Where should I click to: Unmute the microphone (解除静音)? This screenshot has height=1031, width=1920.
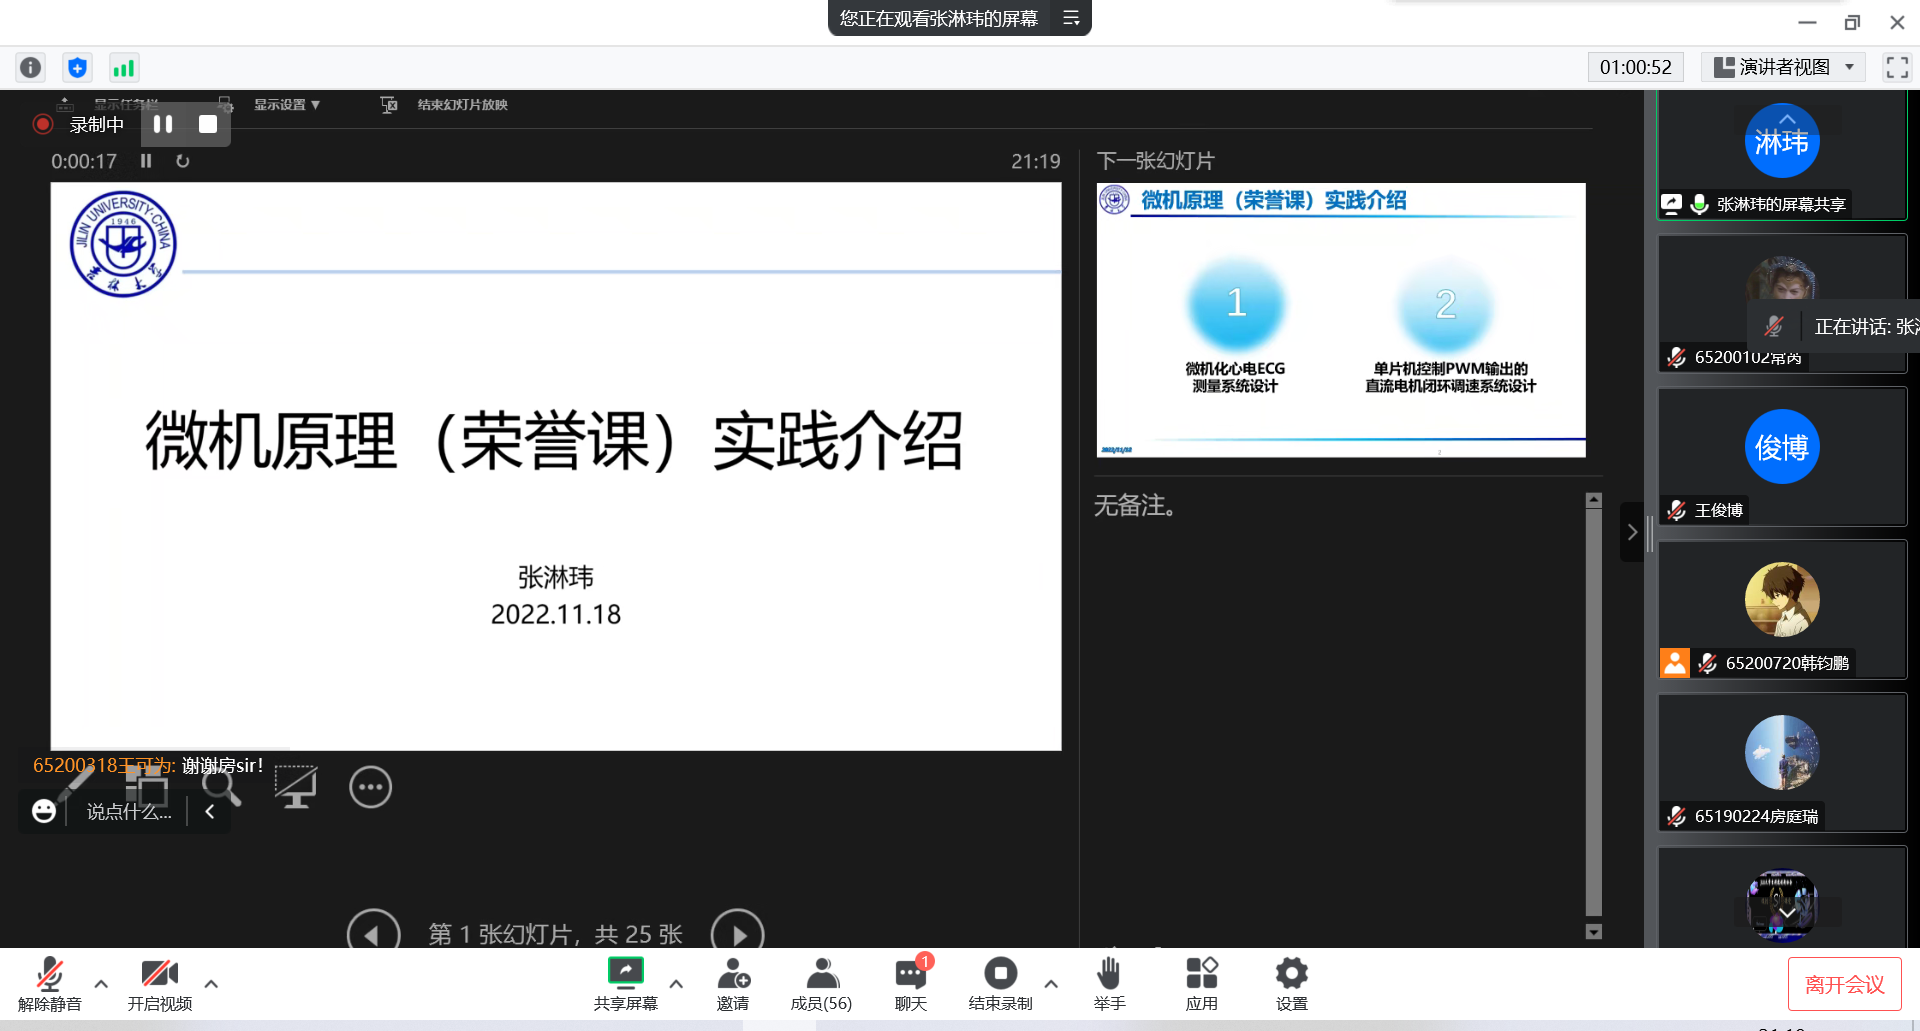tap(49, 983)
